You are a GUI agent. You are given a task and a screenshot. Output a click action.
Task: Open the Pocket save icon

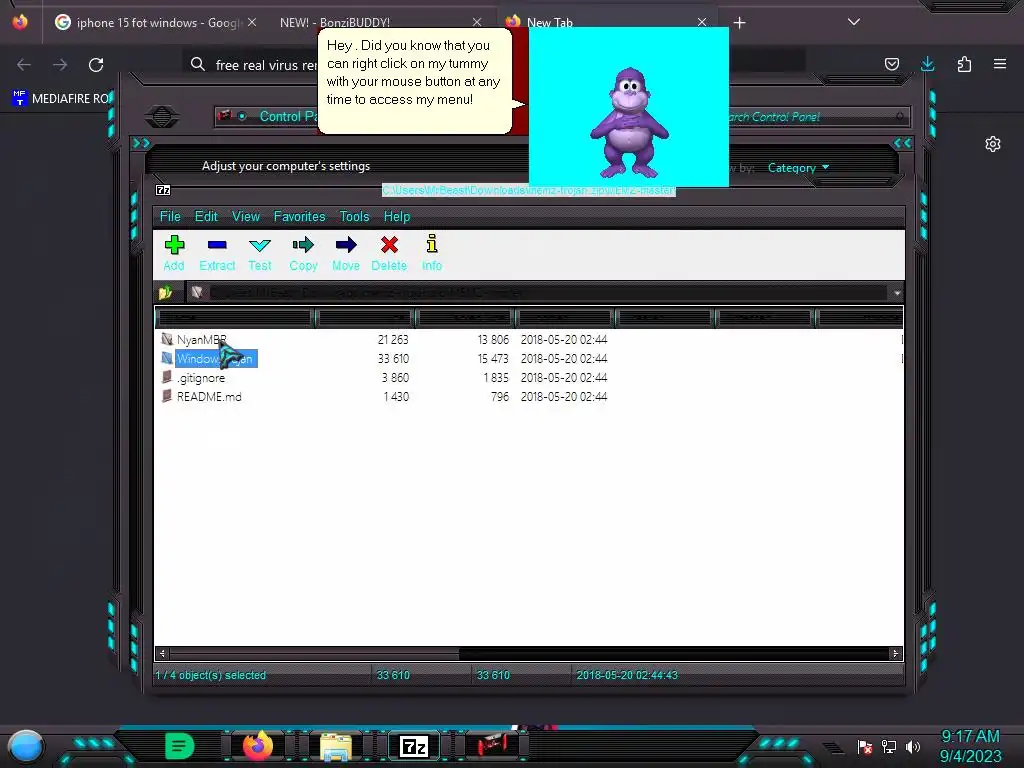click(x=891, y=64)
